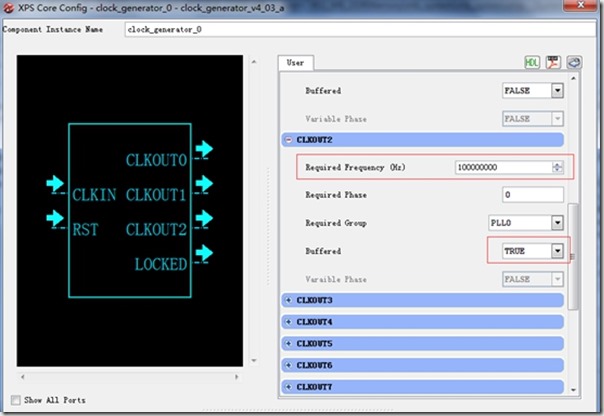Click the RST input arrow in diagram

coord(55,218)
